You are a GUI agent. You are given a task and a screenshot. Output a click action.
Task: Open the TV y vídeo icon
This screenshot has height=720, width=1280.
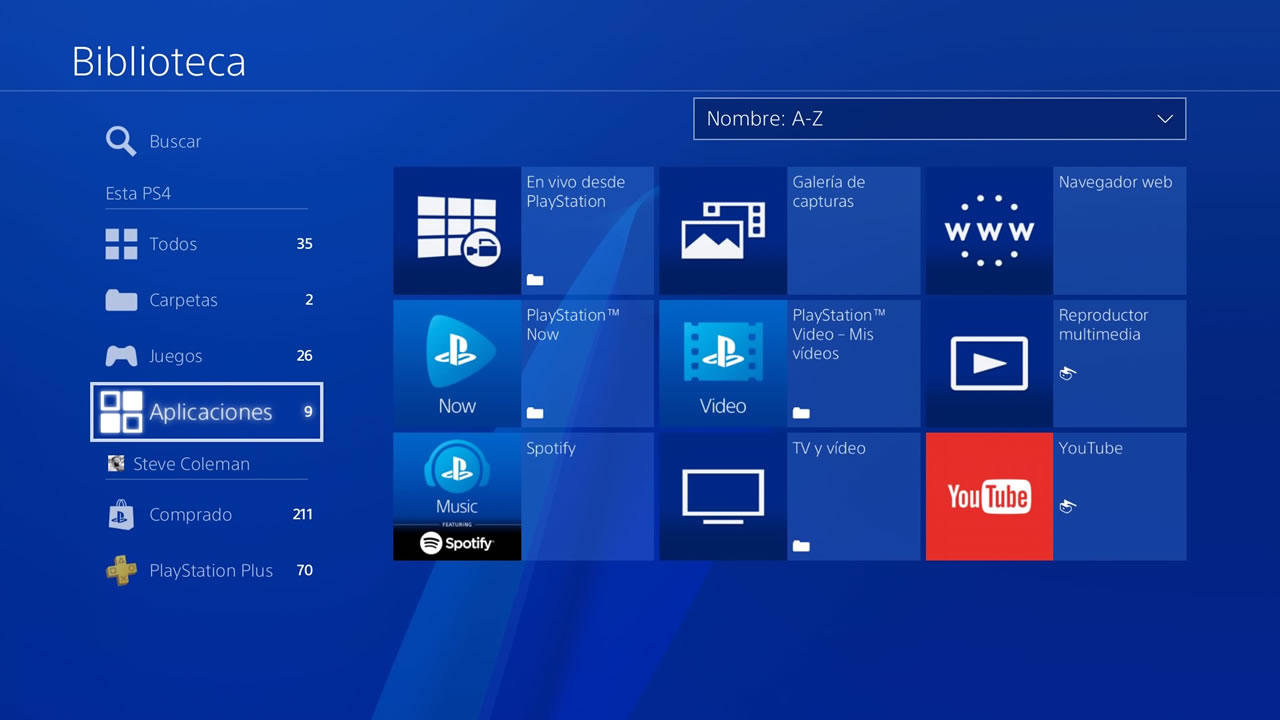tap(723, 496)
